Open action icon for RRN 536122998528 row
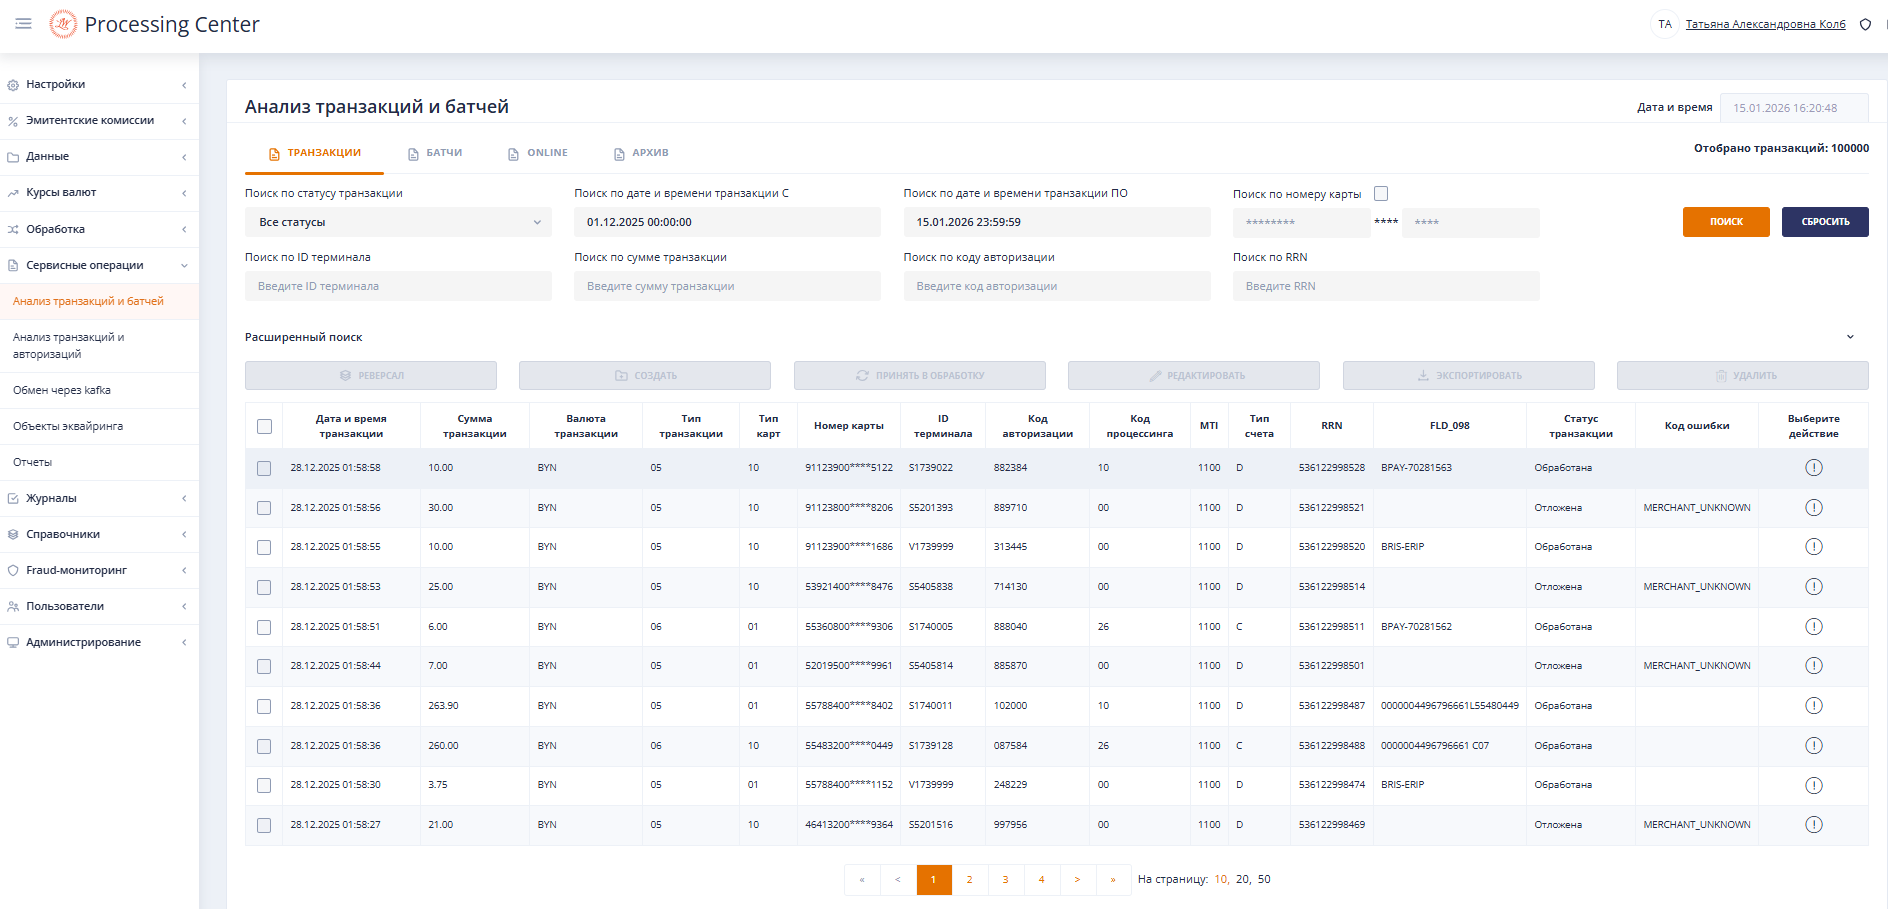 tap(1813, 468)
